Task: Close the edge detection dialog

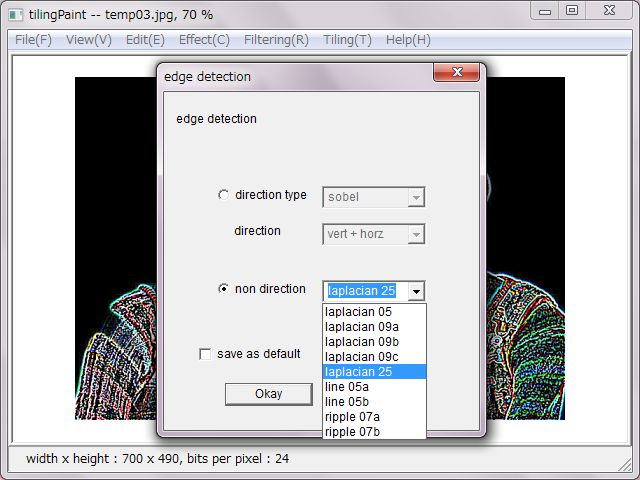Action: click(456, 73)
